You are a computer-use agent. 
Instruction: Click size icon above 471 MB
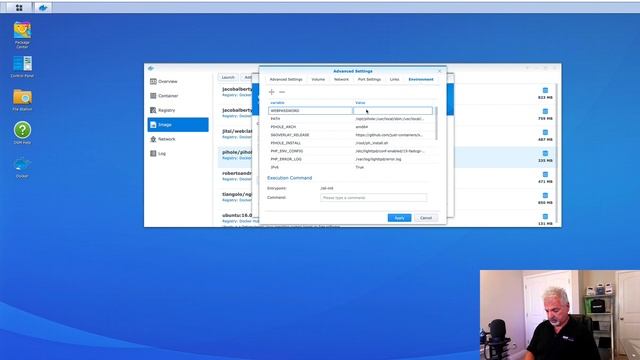(x=545, y=174)
